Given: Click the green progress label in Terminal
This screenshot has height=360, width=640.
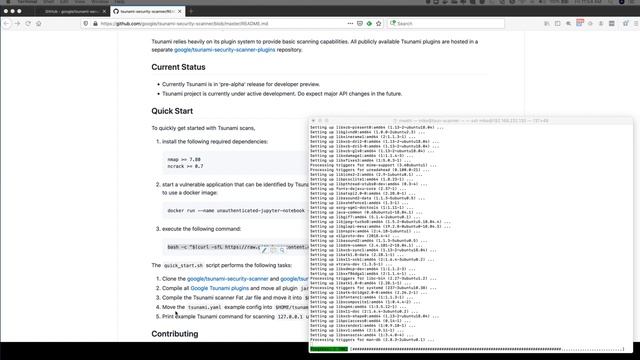Looking at the screenshot, I should point(329,349).
